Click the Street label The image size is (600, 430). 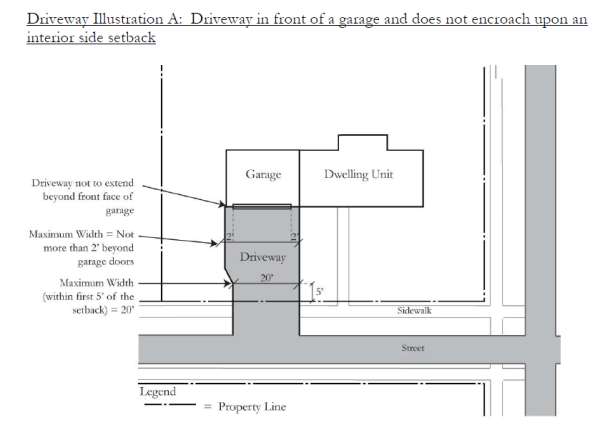tap(413, 348)
